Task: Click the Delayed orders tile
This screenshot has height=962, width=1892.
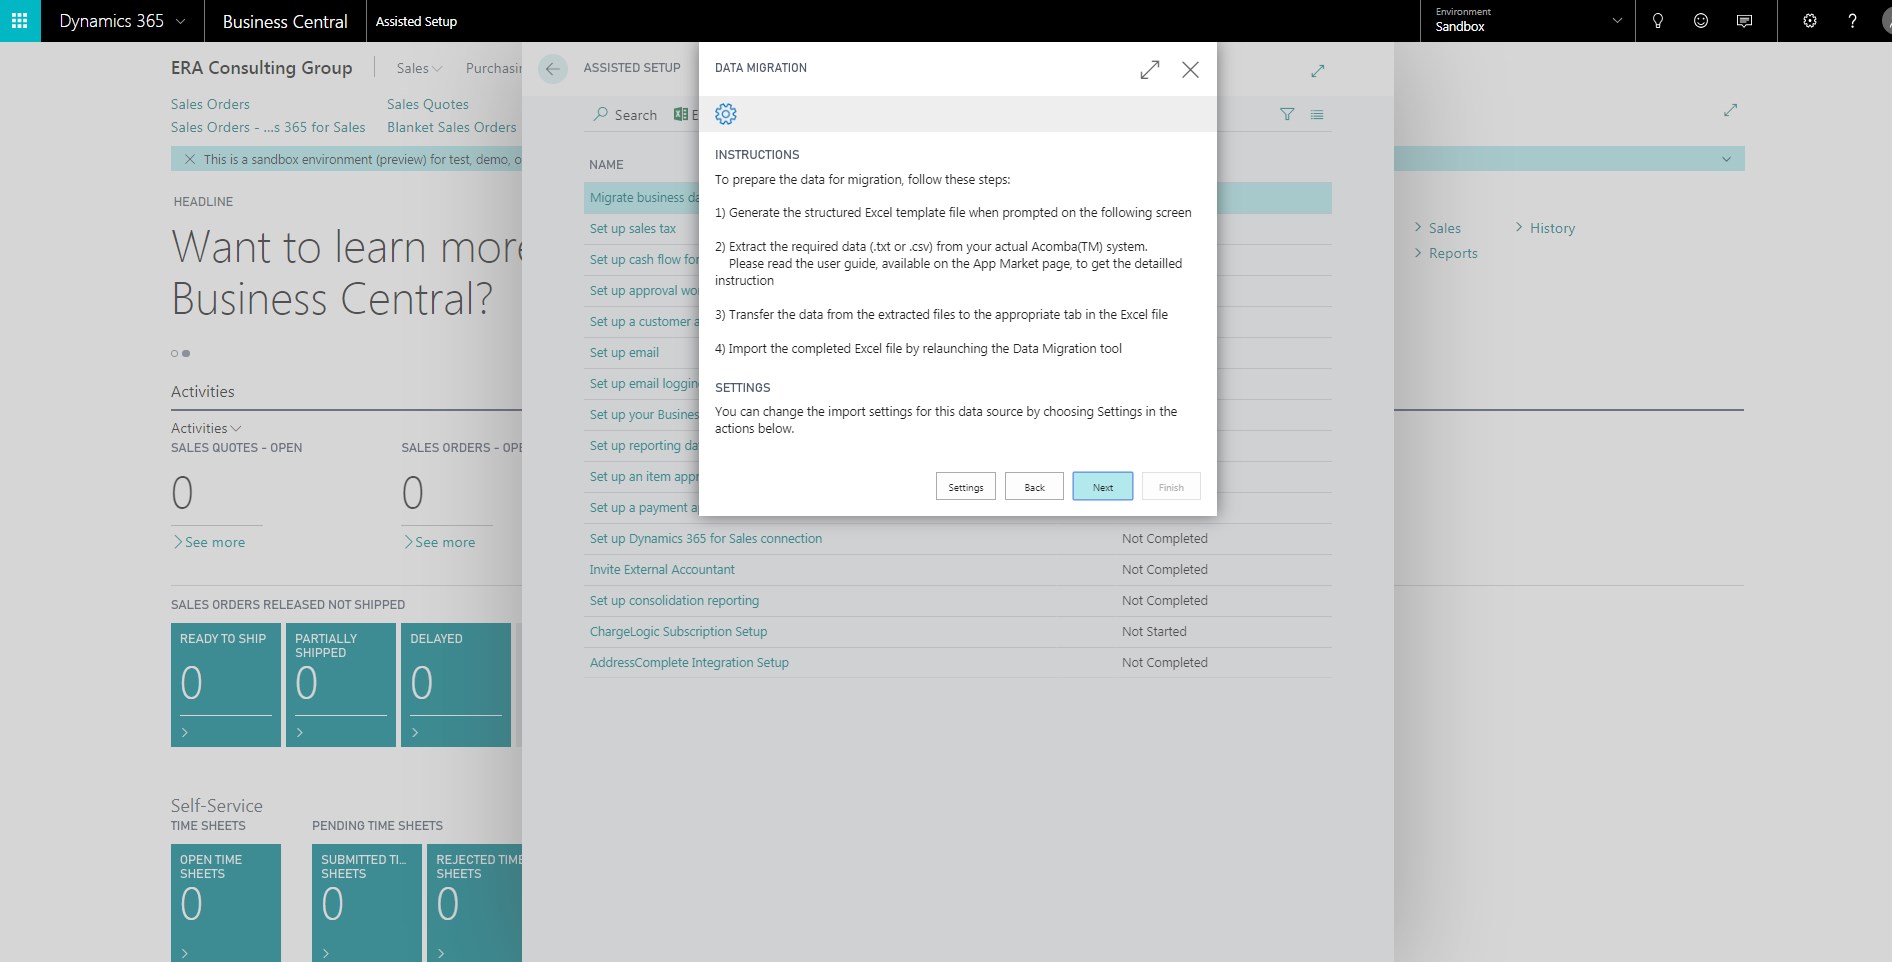Action: (x=456, y=685)
